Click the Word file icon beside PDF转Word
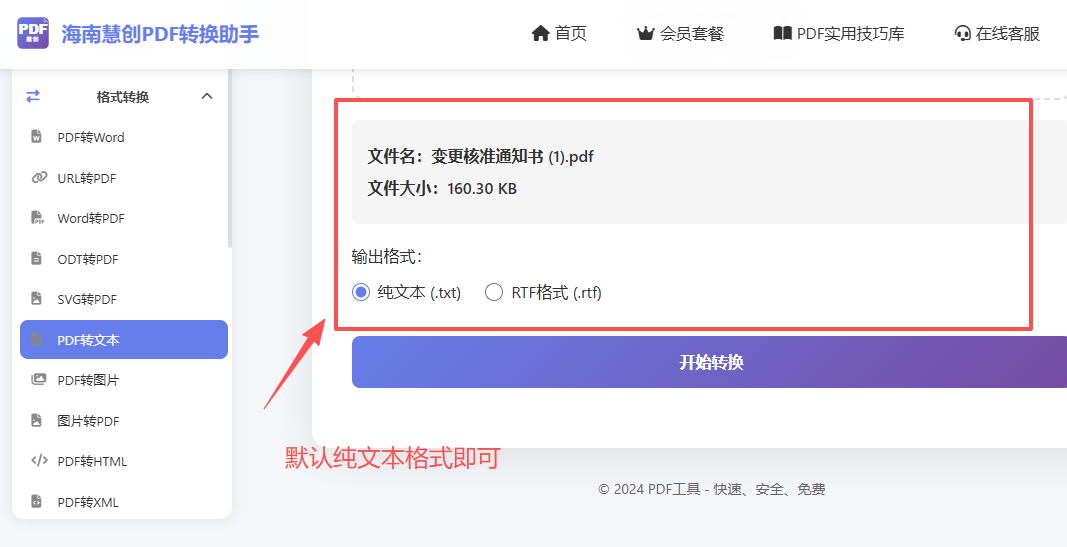This screenshot has width=1067, height=547. [x=37, y=137]
